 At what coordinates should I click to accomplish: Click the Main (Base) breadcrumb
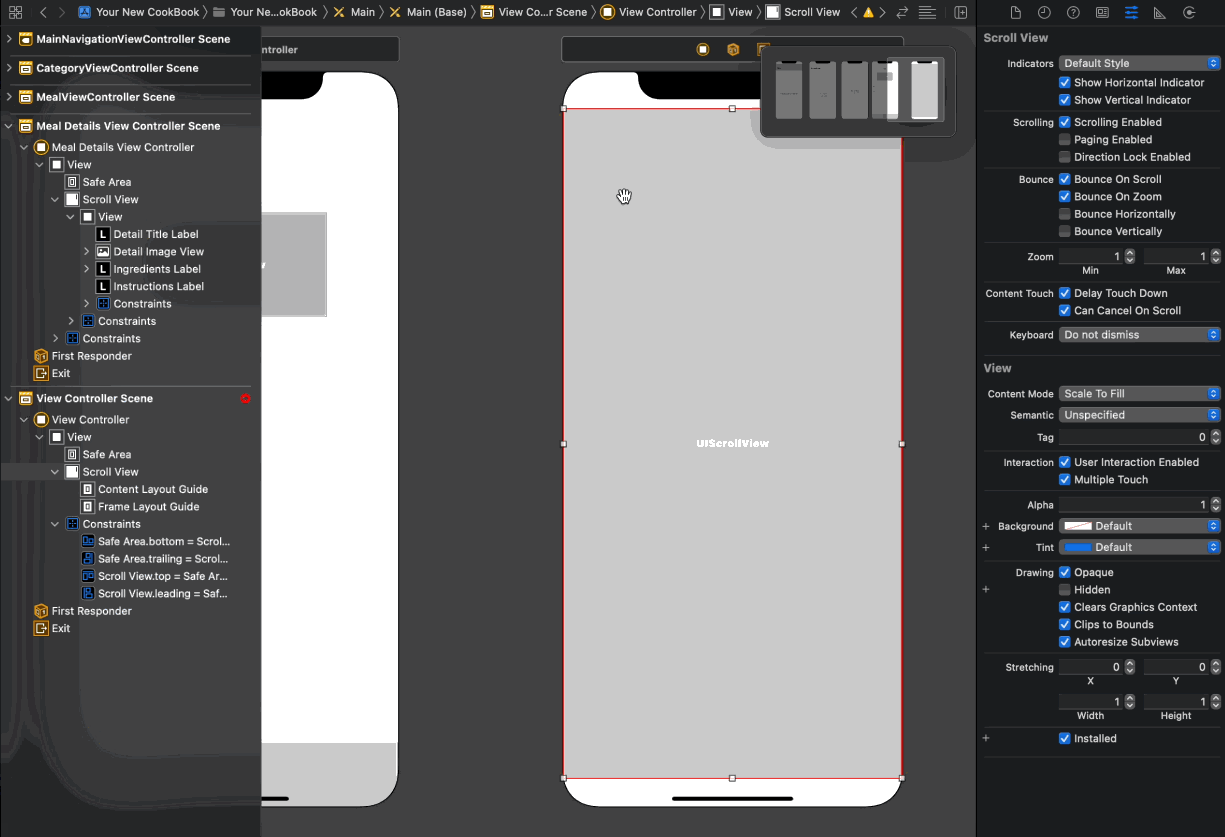click(x=428, y=12)
